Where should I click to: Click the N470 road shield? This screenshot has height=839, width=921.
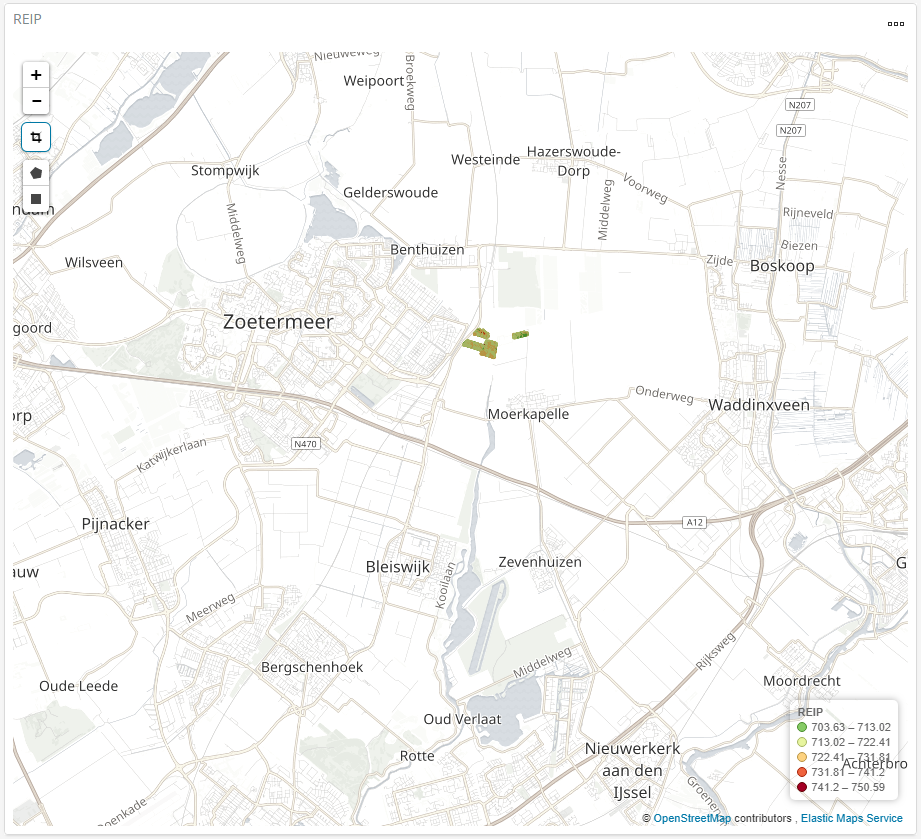[306, 444]
